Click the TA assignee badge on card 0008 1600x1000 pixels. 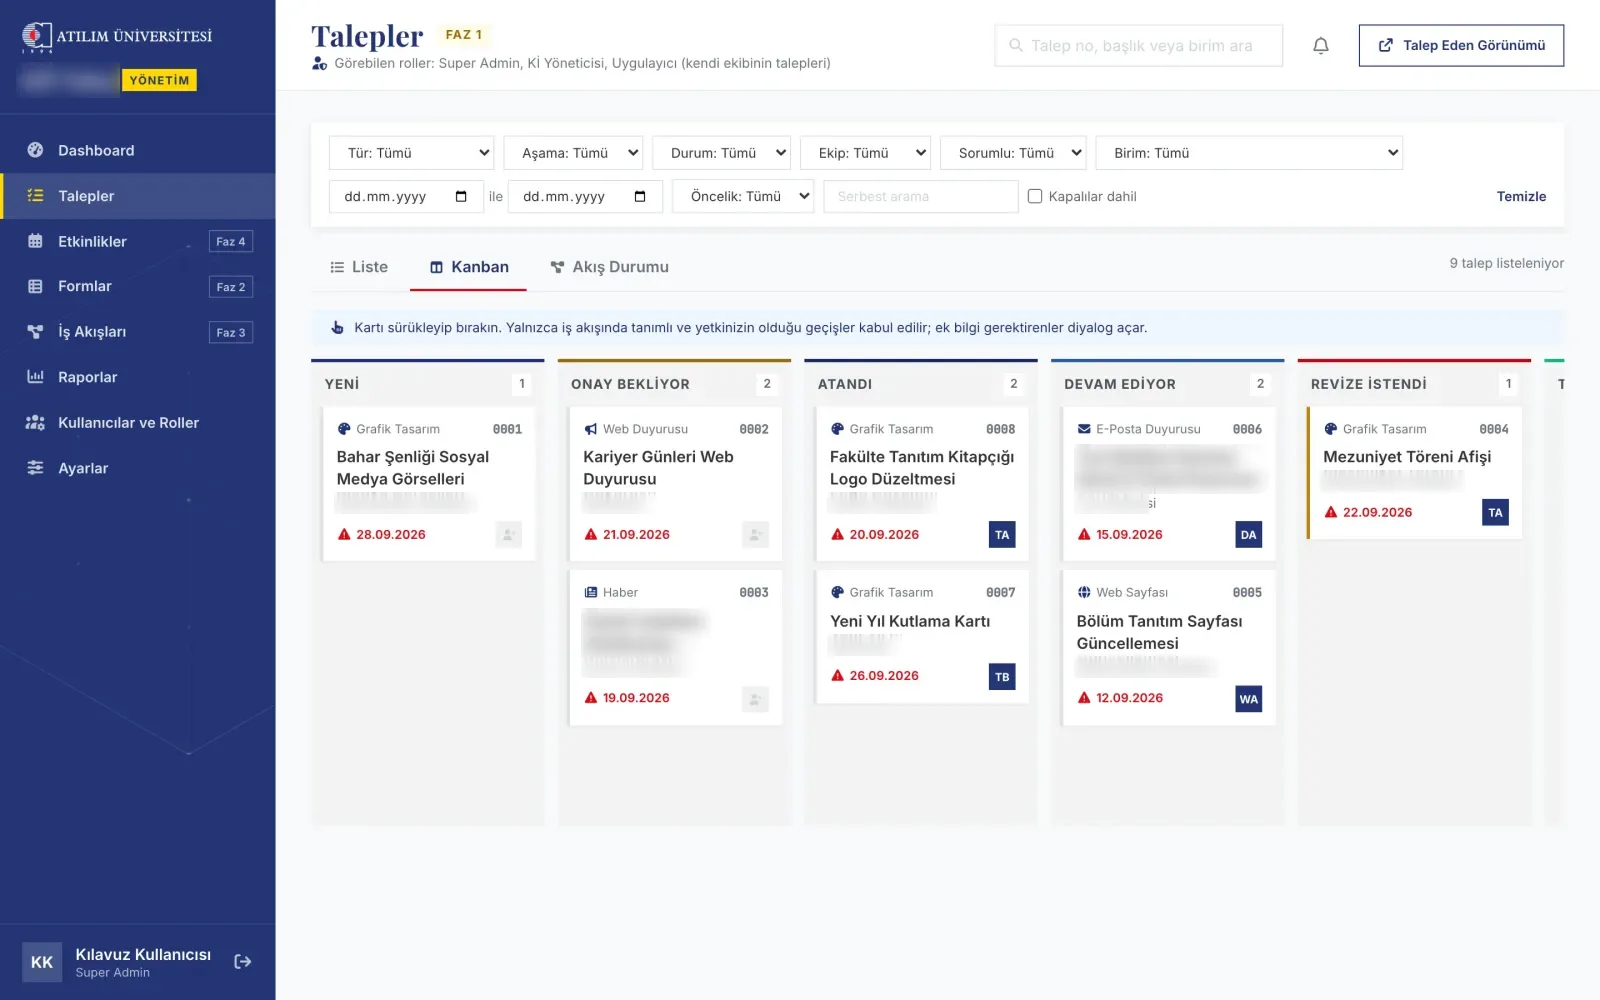[1002, 535]
